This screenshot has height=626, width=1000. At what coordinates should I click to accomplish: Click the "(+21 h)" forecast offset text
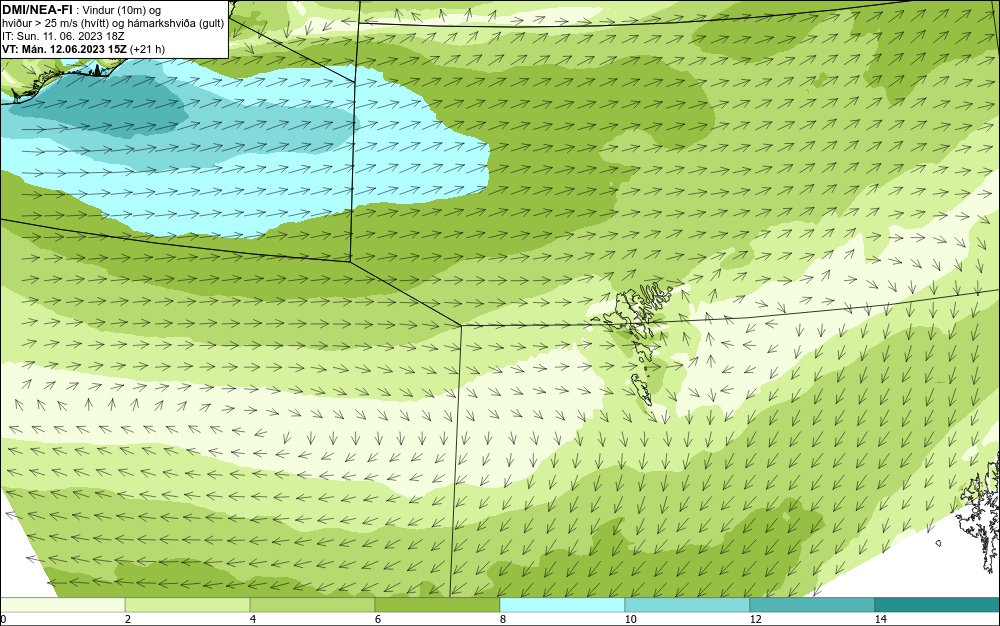coord(147,49)
